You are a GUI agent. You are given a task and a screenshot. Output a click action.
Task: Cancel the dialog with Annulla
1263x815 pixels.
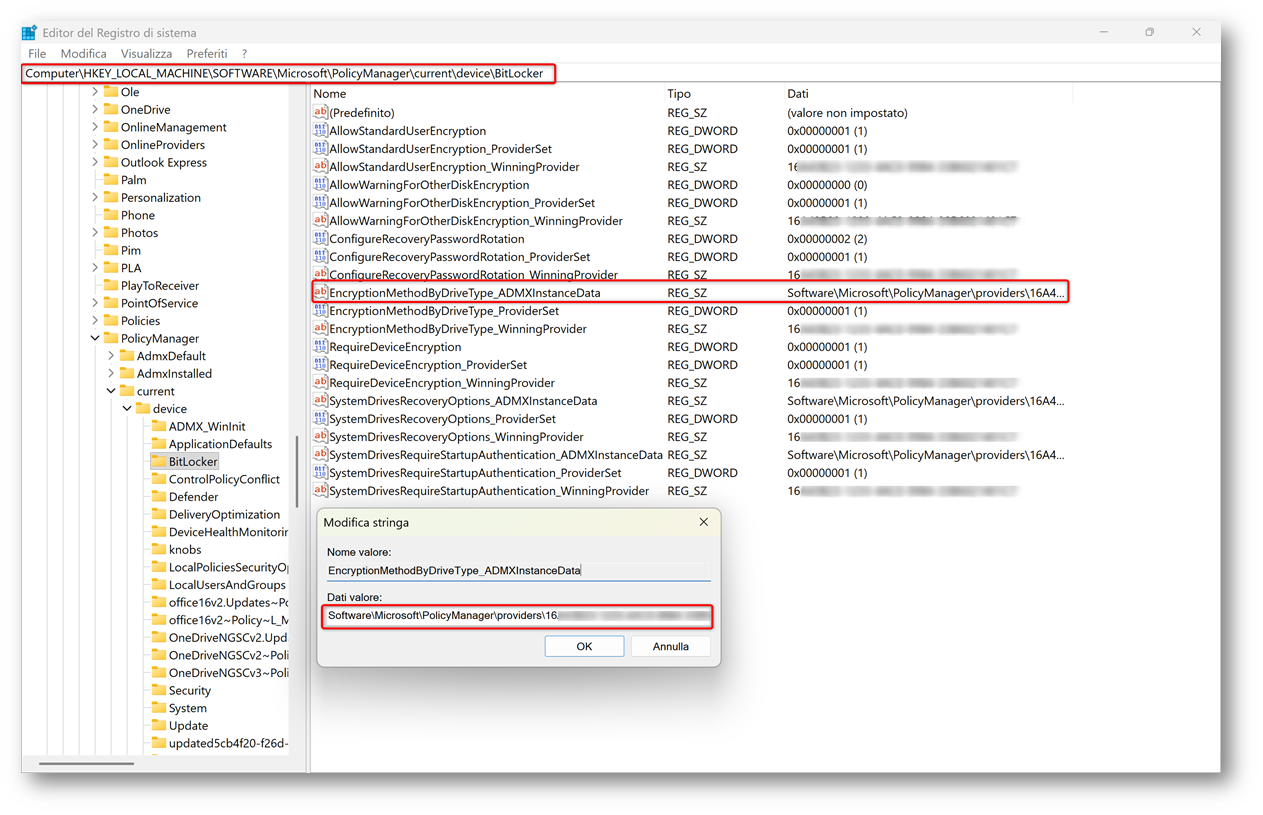pos(671,646)
